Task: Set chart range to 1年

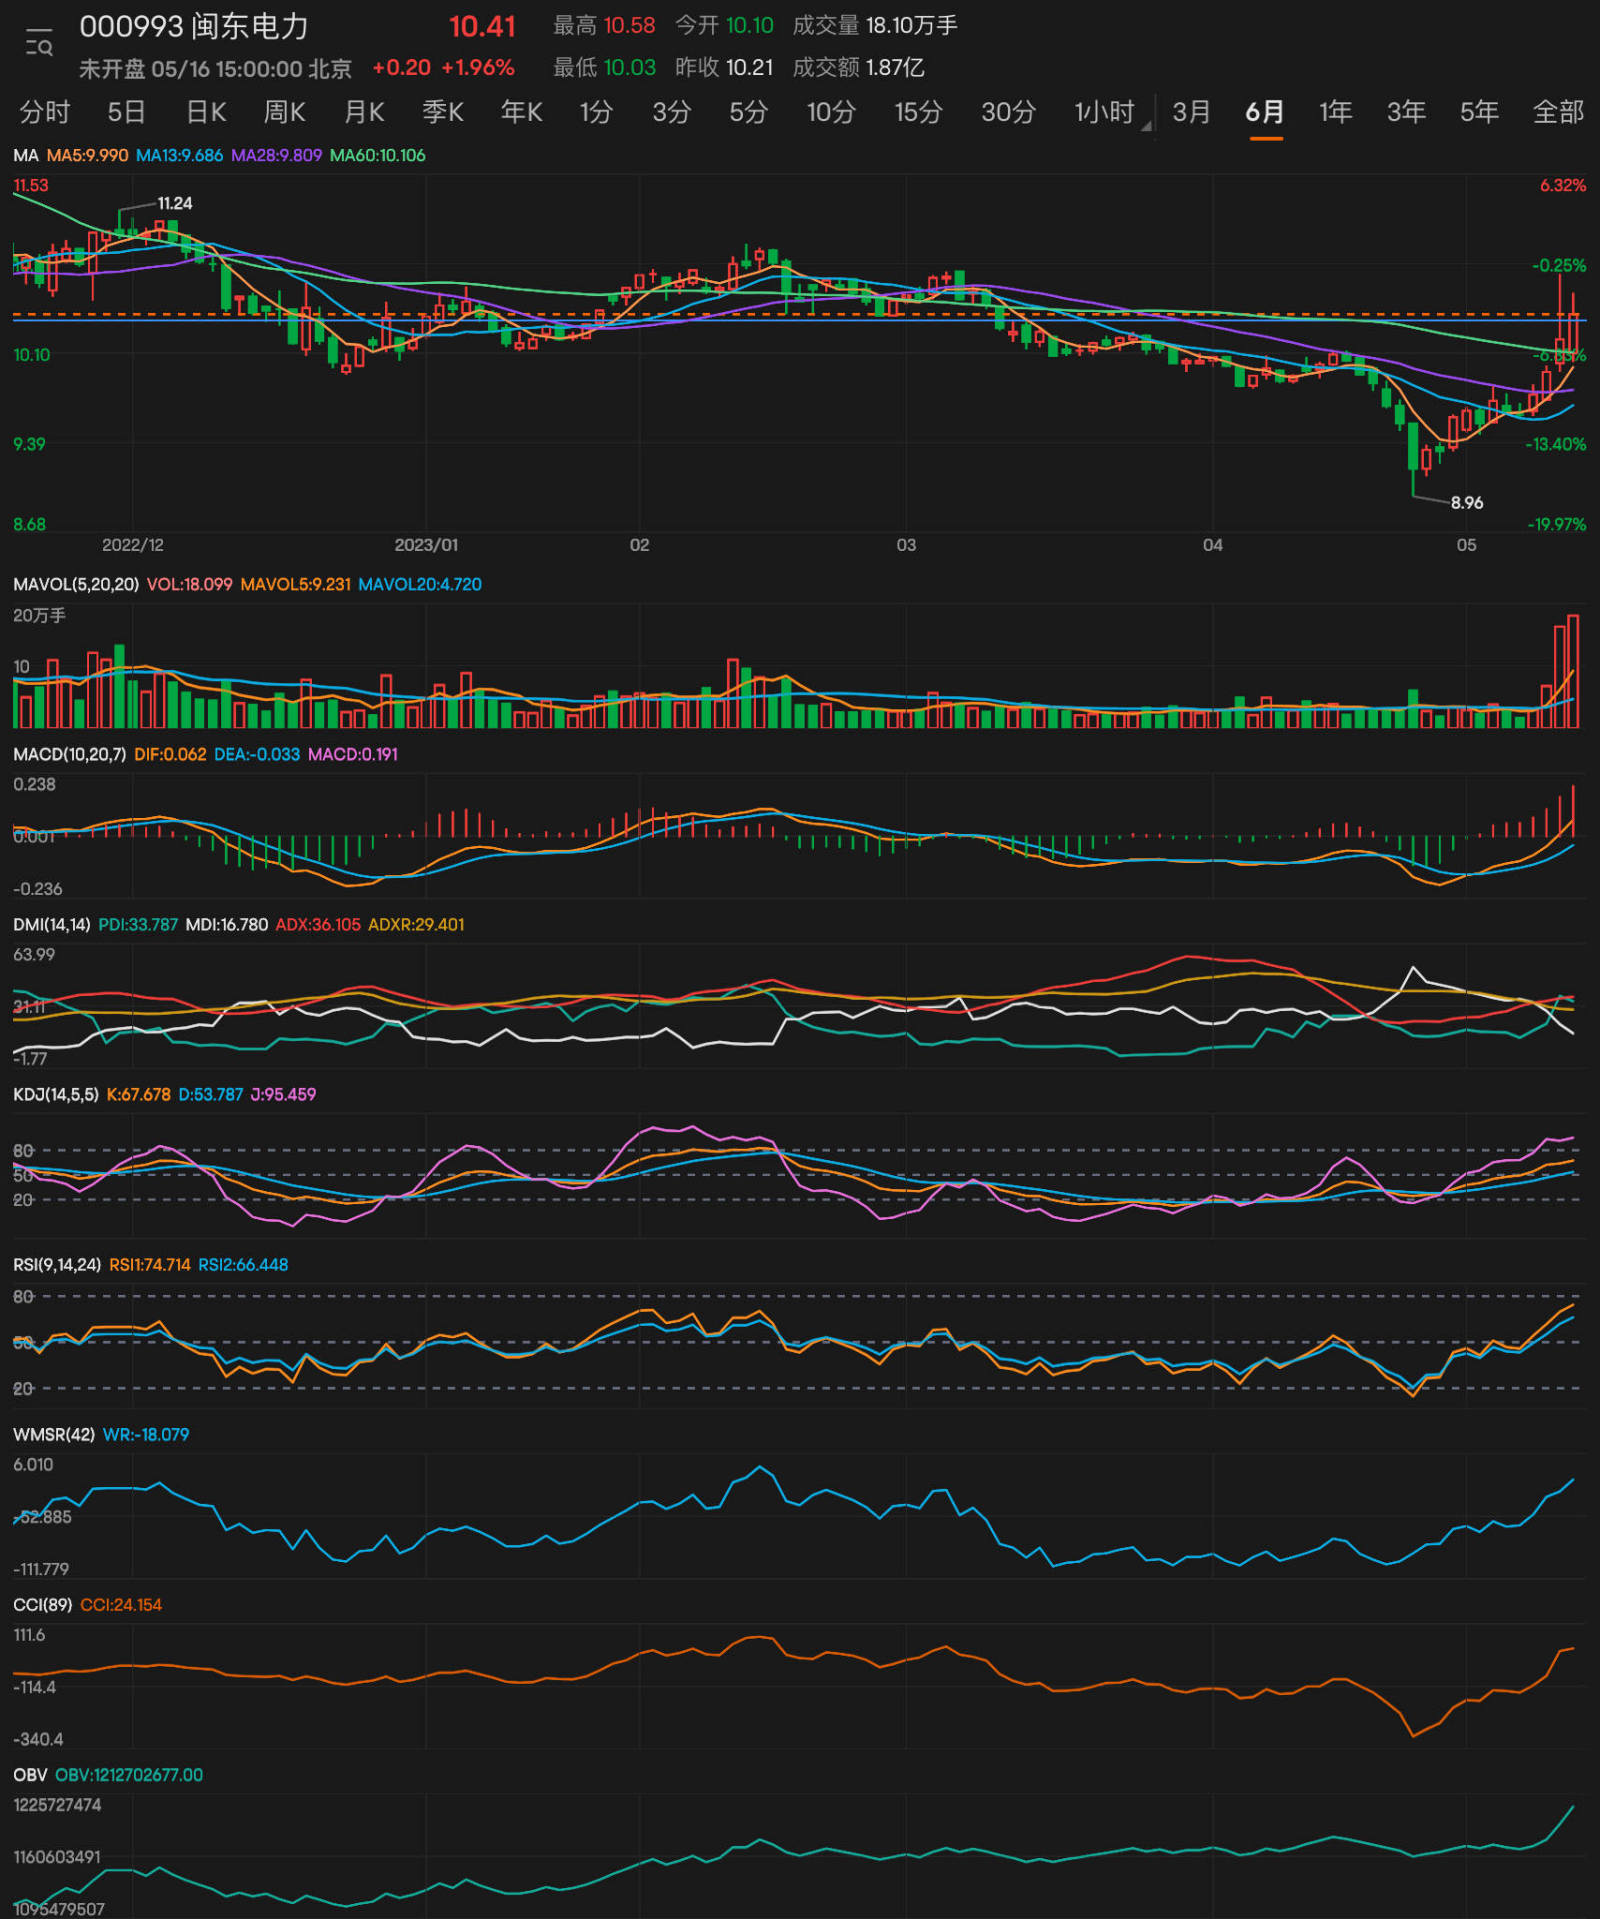Action: tap(1335, 112)
